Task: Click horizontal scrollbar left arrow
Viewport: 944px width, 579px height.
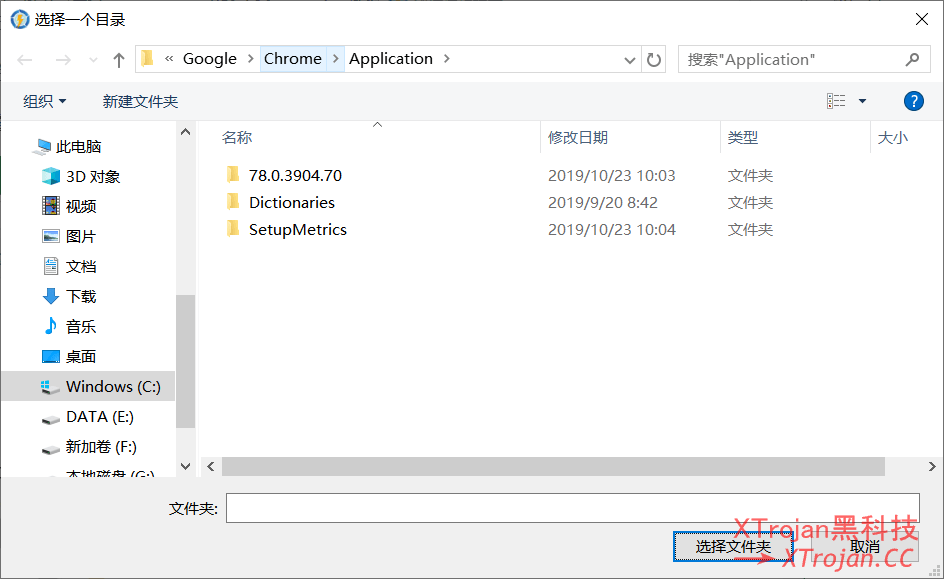Action: click(211, 466)
